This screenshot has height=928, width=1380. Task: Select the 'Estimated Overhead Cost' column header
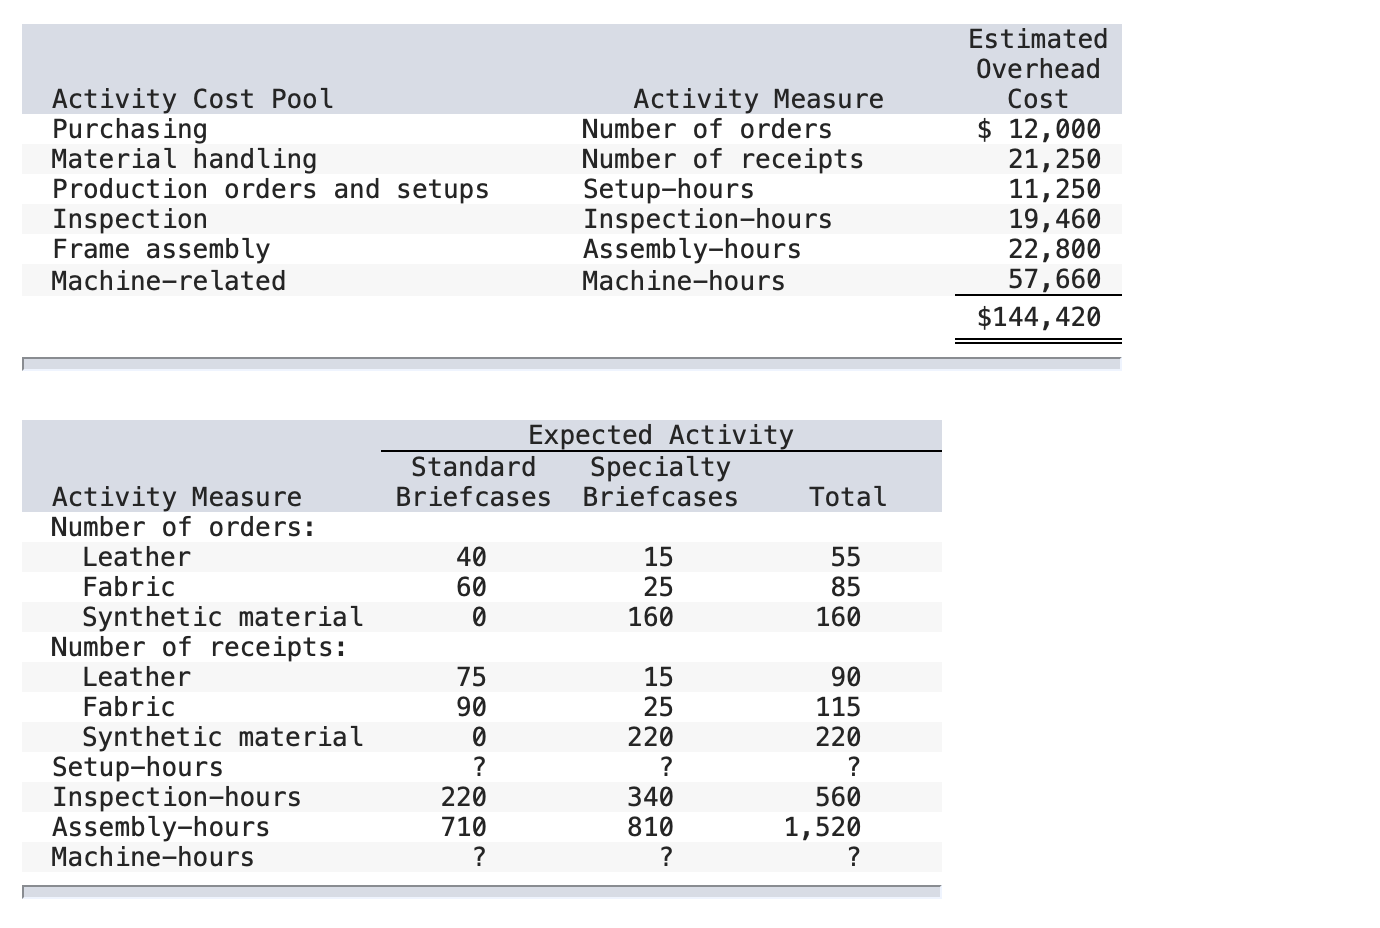point(1038,69)
